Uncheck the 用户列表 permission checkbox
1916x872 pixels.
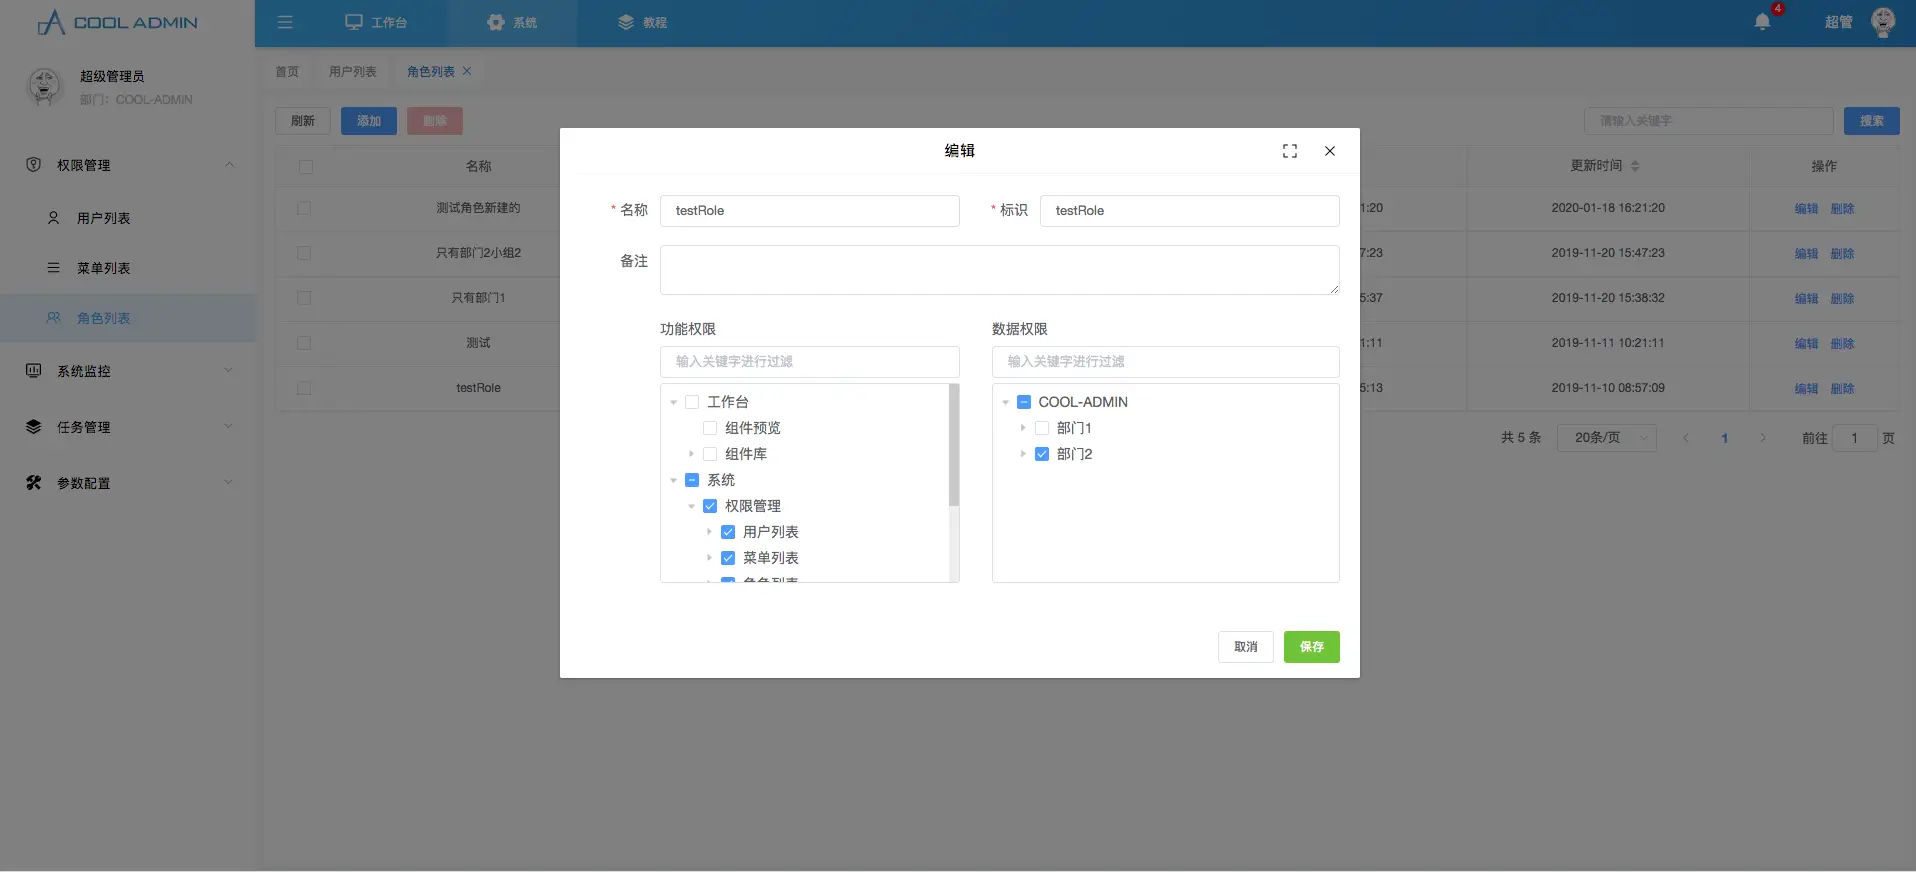pos(728,532)
